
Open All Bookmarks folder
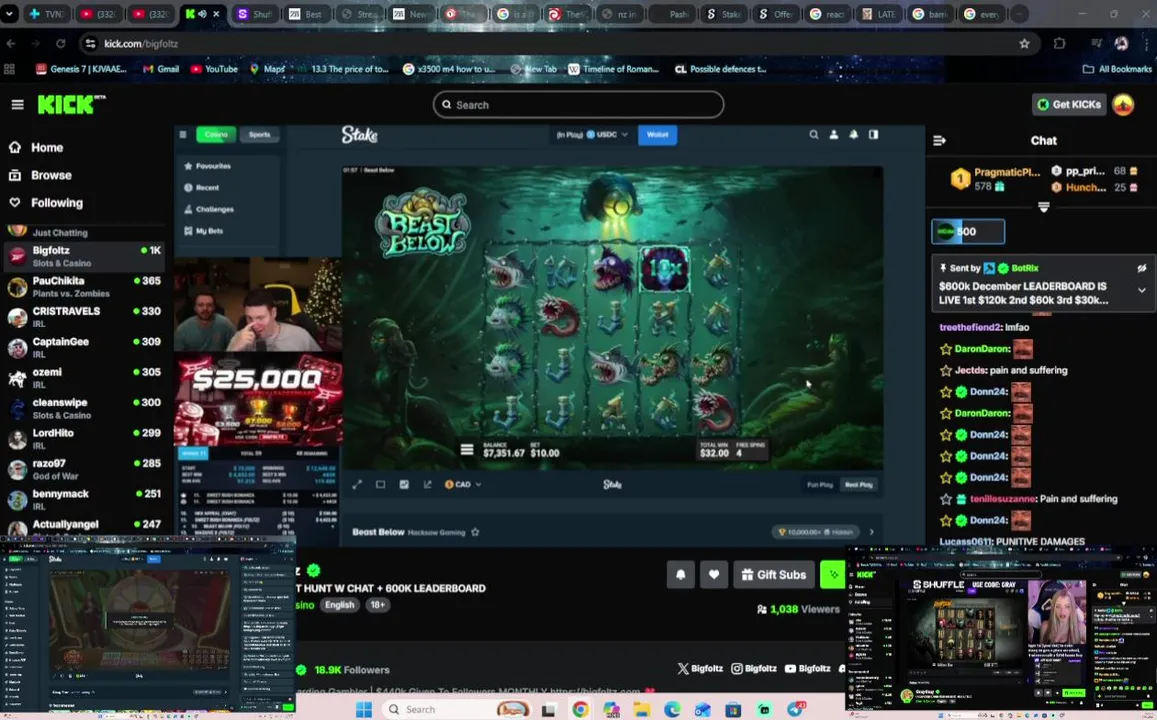[1116, 69]
